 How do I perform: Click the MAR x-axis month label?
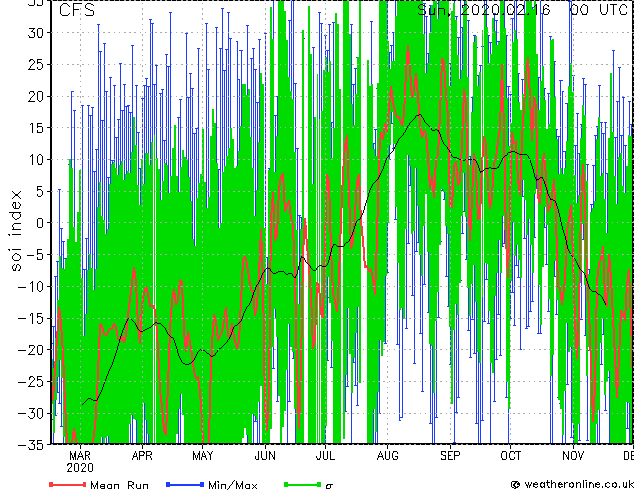tap(80, 456)
